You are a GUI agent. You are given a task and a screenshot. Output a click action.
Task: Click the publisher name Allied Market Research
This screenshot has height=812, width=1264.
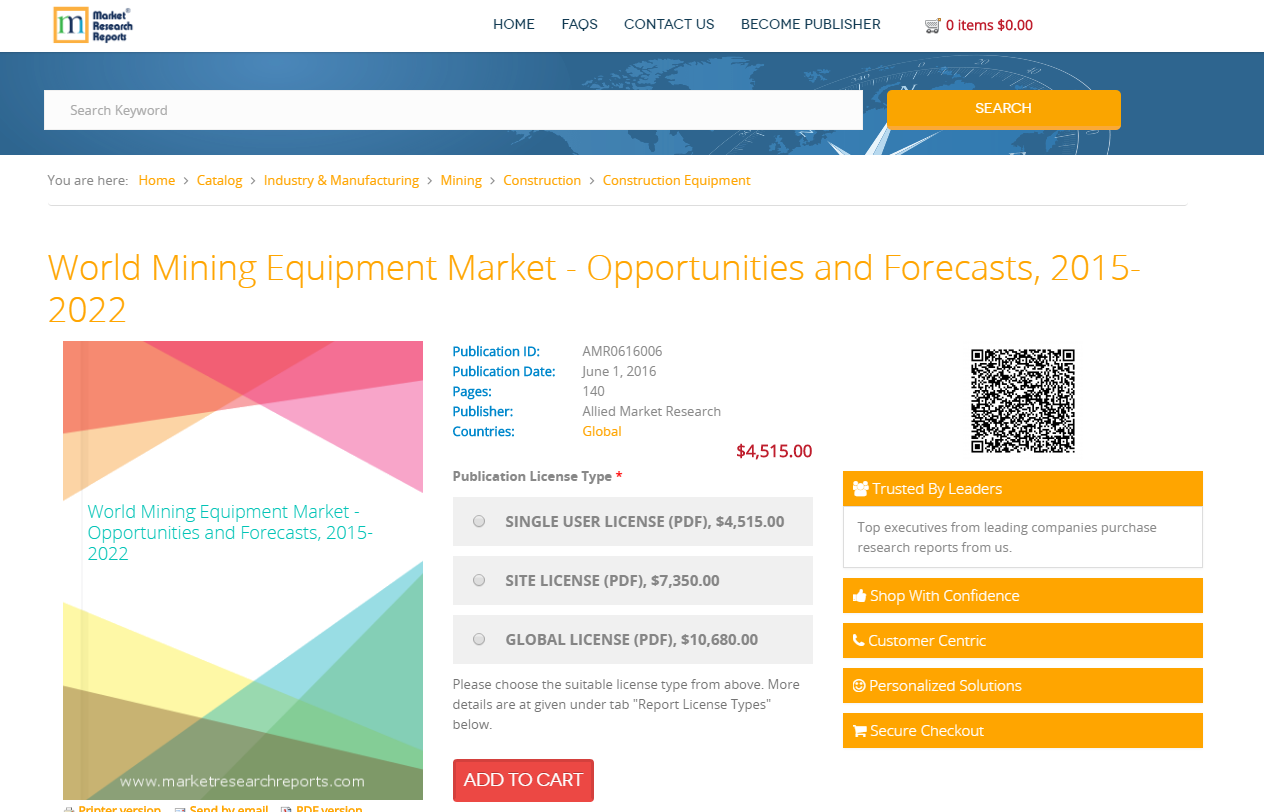click(x=651, y=412)
